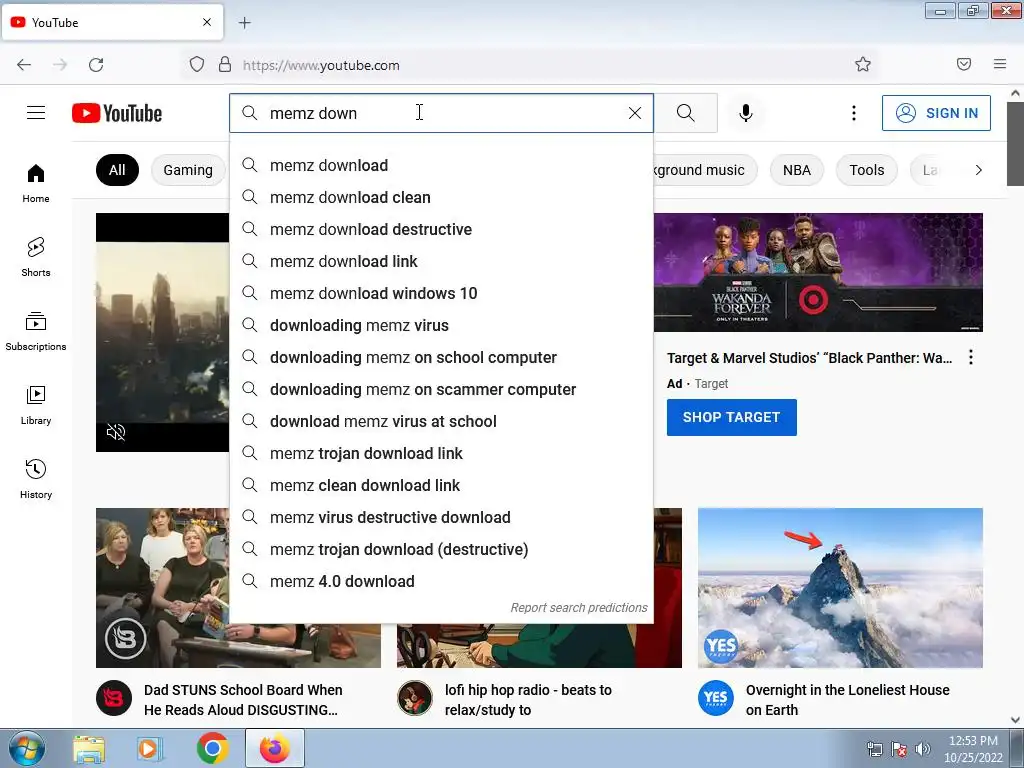The image size is (1024, 768).
Task: Close the YouTube tab
Action: (x=207, y=22)
